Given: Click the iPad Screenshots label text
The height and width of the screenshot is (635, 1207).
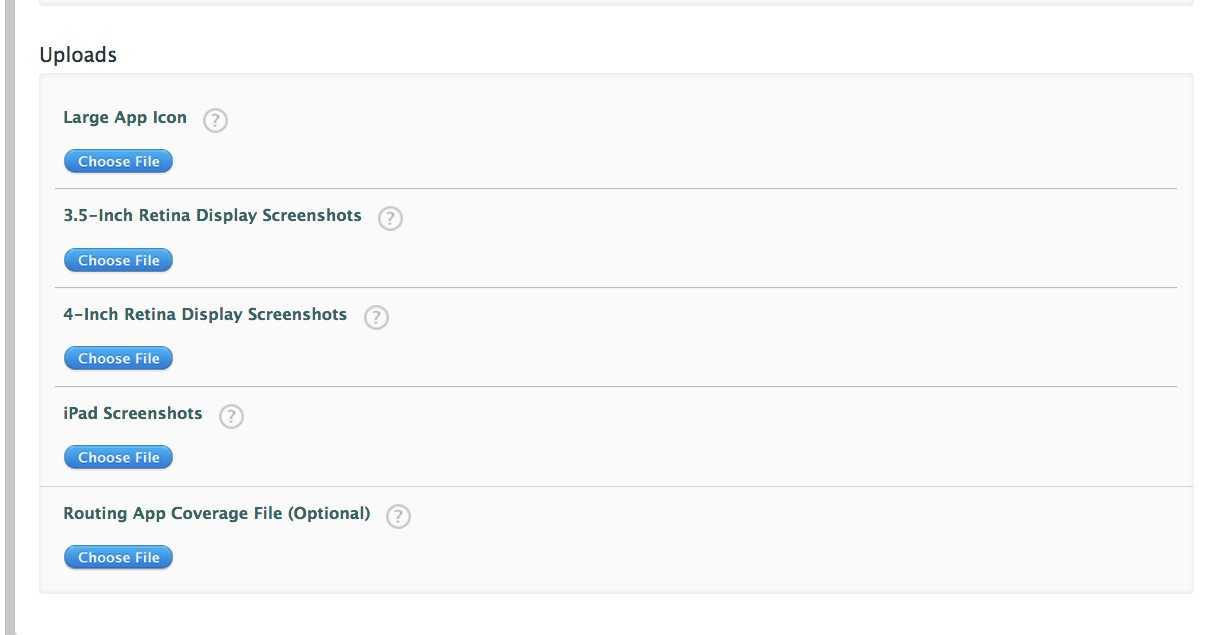Looking at the screenshot, I should (133, 413).
